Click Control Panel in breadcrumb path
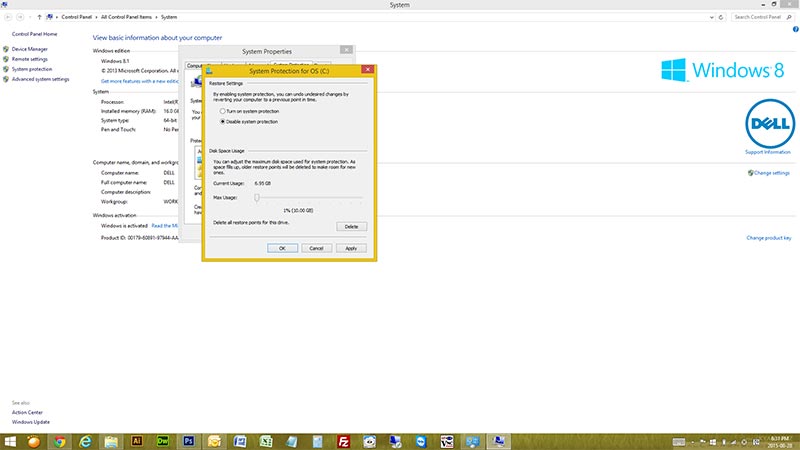The image size is (800, 450). click(77, 17)
